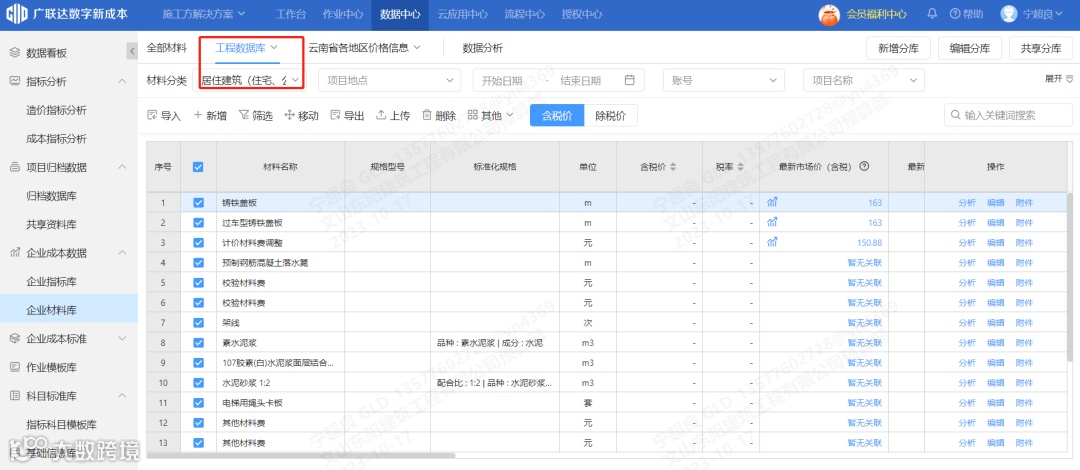The image size is (1080, 470).
Task: Click the 编辑分库 button
Action: tap(970, 48)
